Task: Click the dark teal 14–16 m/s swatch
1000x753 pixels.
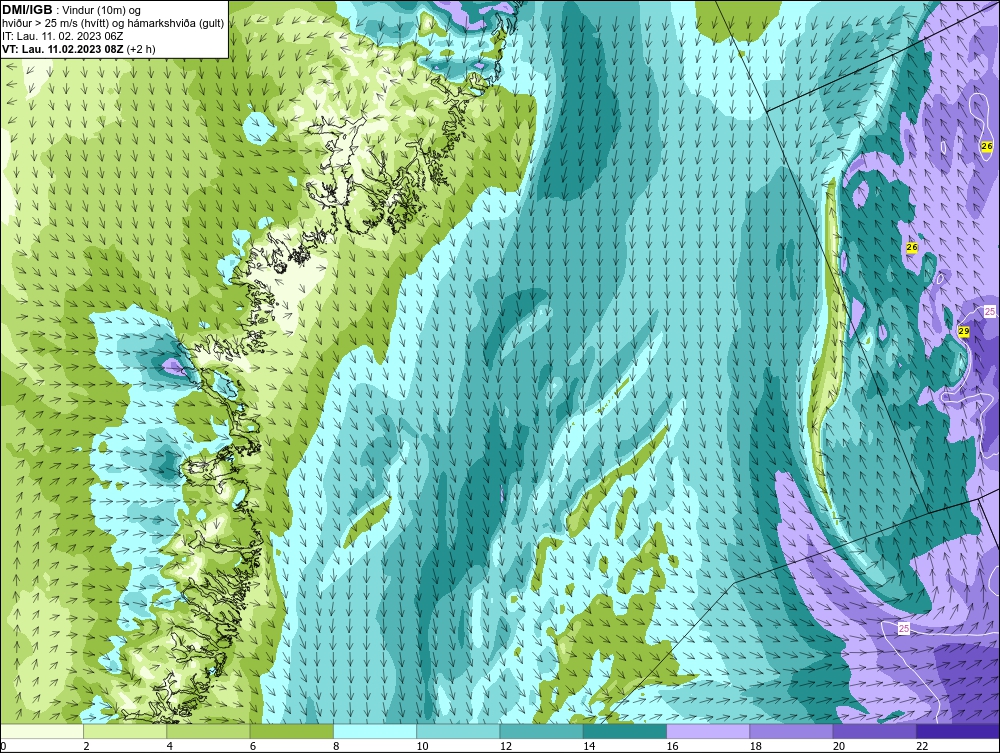Action: [625, 731]
